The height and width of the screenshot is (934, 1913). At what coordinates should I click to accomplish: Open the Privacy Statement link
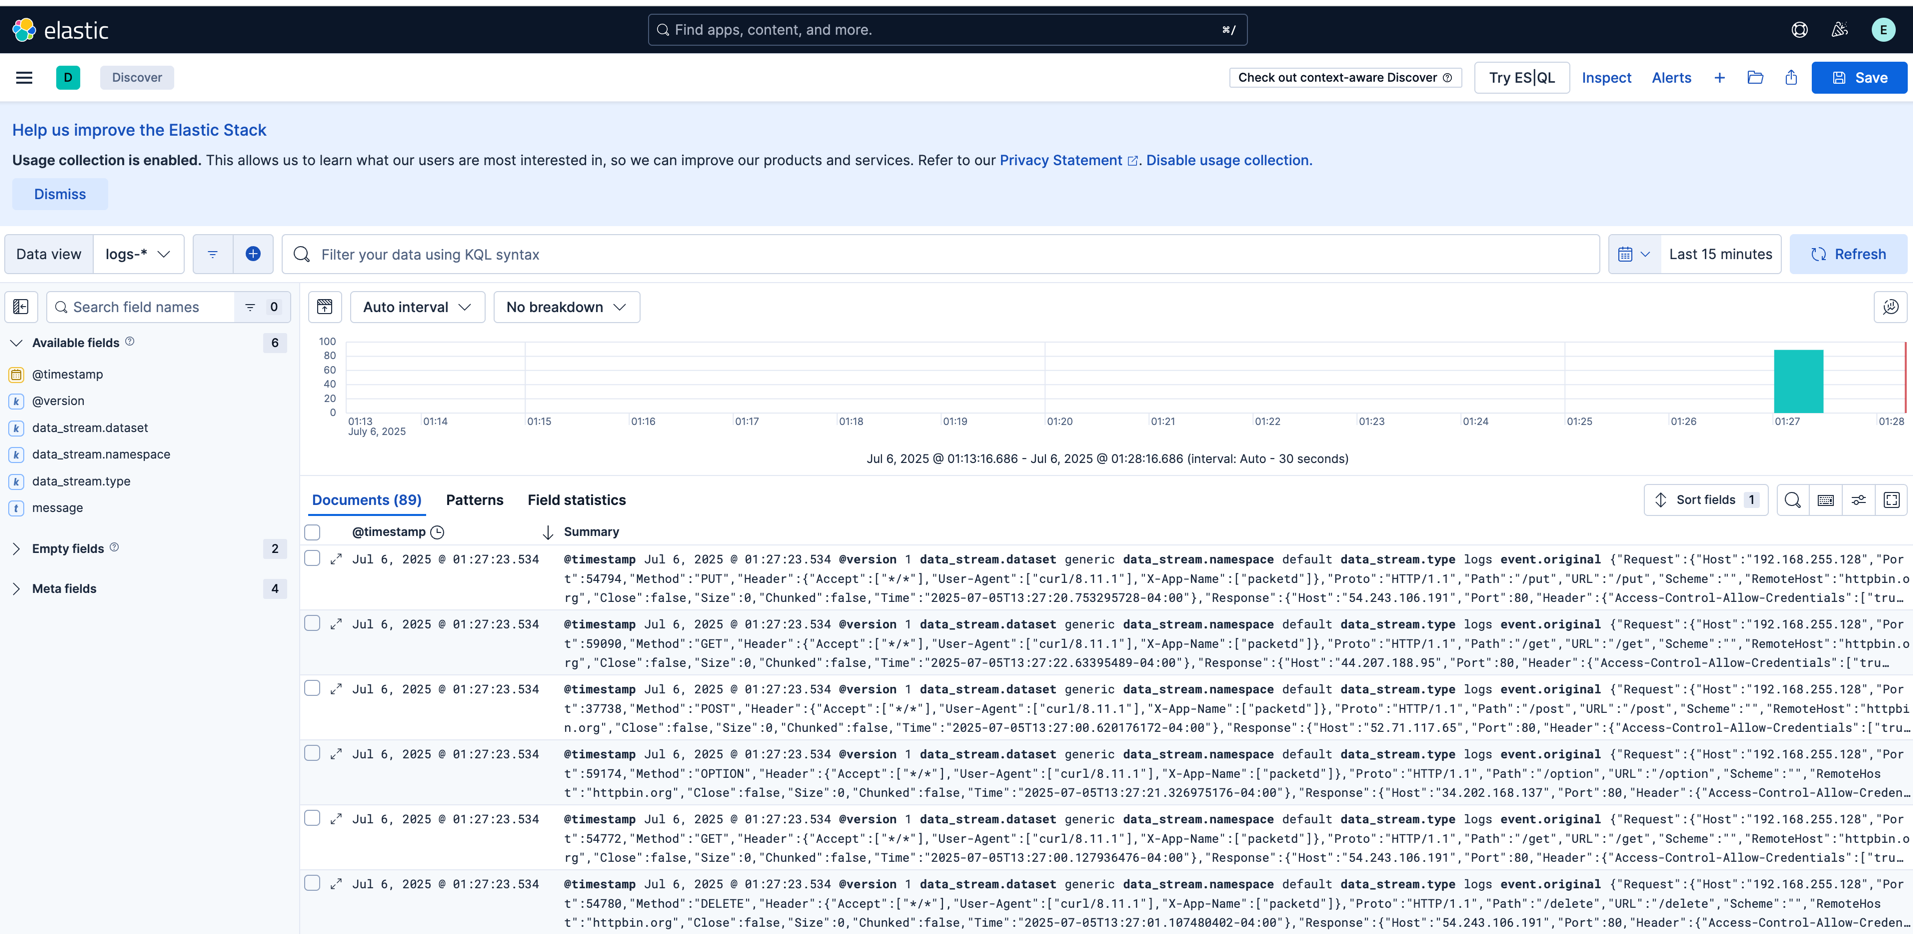[1060, 160]
